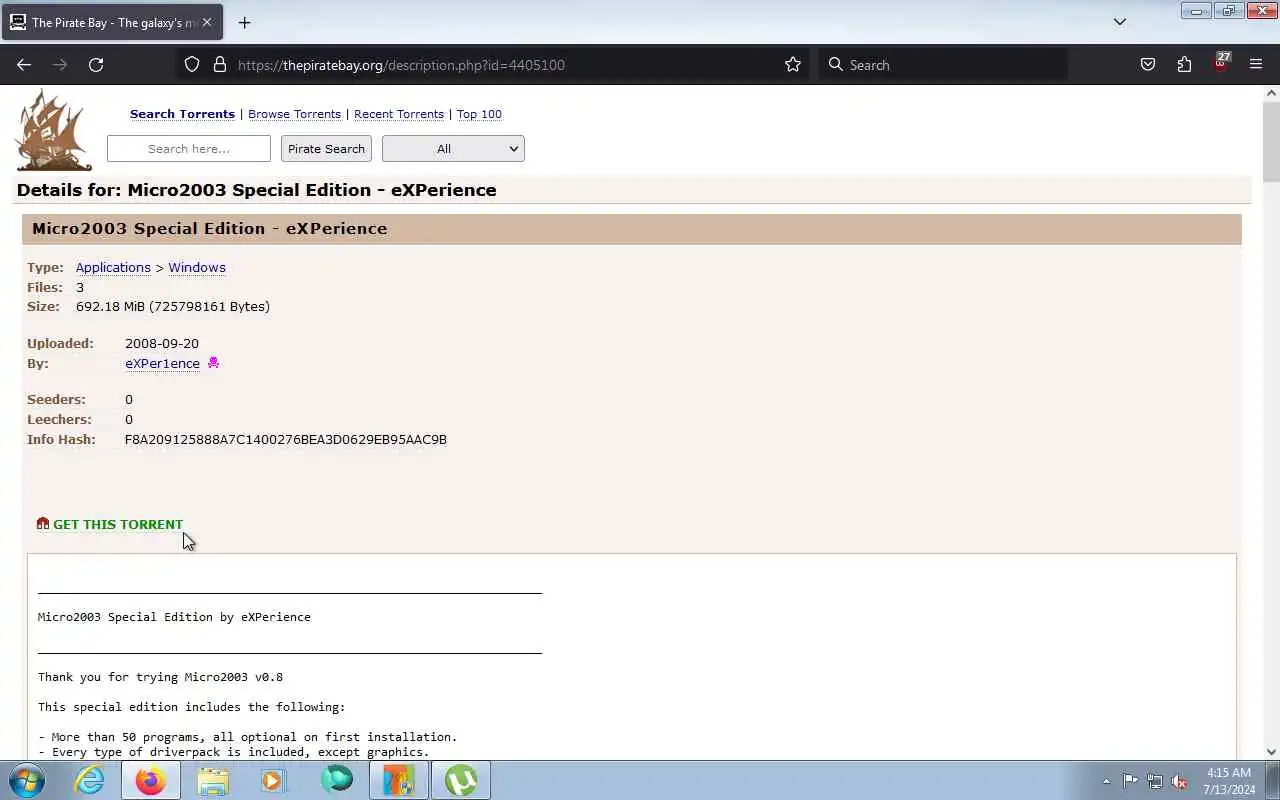
Task: Open uTorrent from the taskbar
Action: [x=460, y=780]
